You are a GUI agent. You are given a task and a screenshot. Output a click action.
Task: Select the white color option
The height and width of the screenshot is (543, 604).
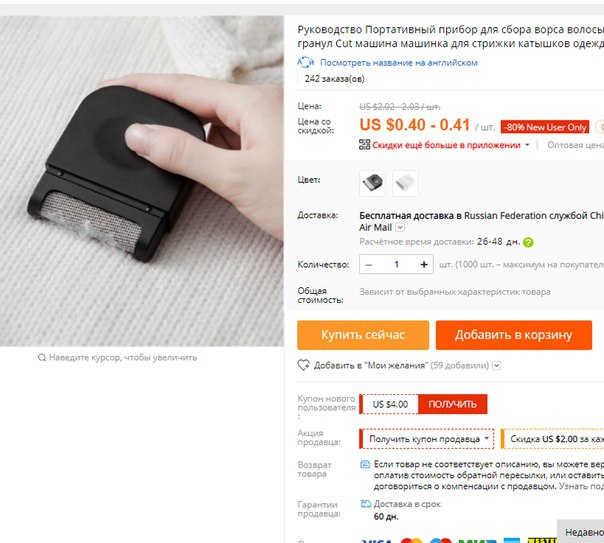[405, 183]
